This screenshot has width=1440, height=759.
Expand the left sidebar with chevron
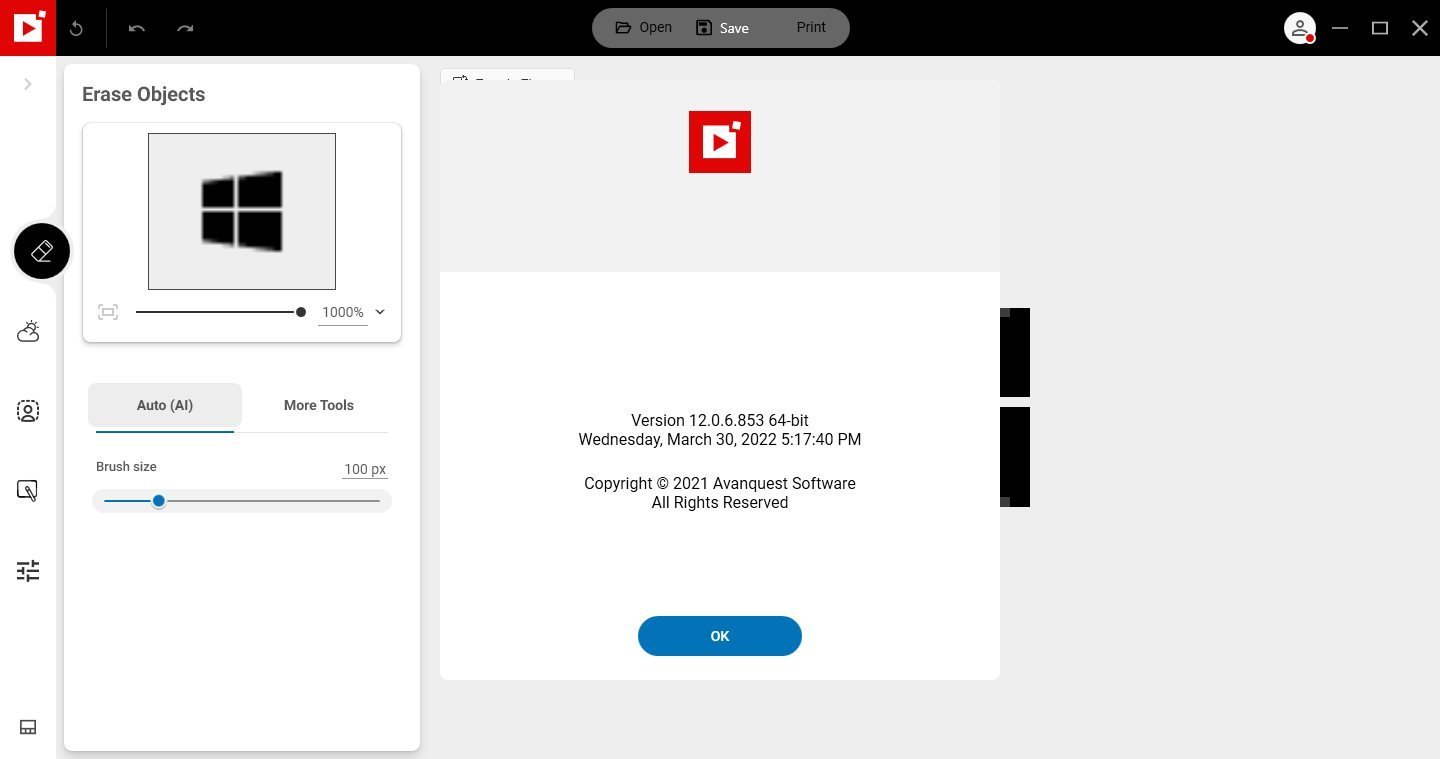click(x=28, y=84)
